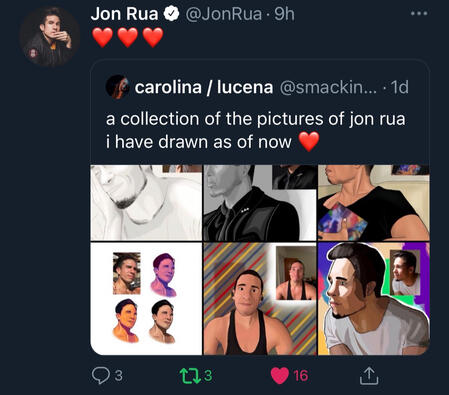The width and height of the screenshot is (449, 395).
Task: Open the reply comment bubble icon
Action: click(101, 375)
